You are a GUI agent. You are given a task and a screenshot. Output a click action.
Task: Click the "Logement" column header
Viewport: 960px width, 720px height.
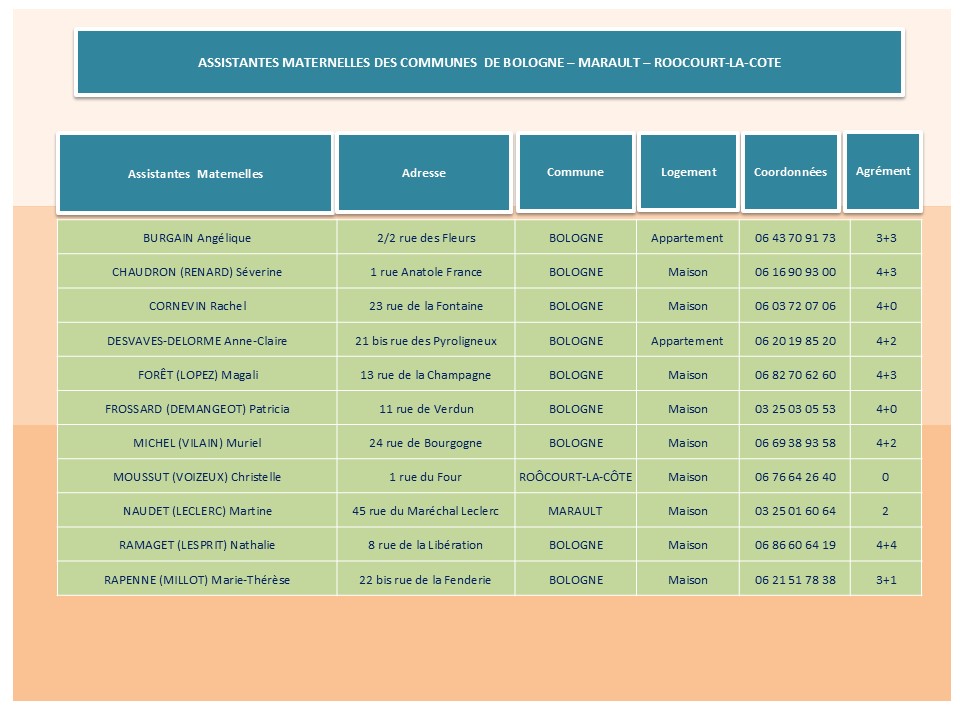coord(689,171)
